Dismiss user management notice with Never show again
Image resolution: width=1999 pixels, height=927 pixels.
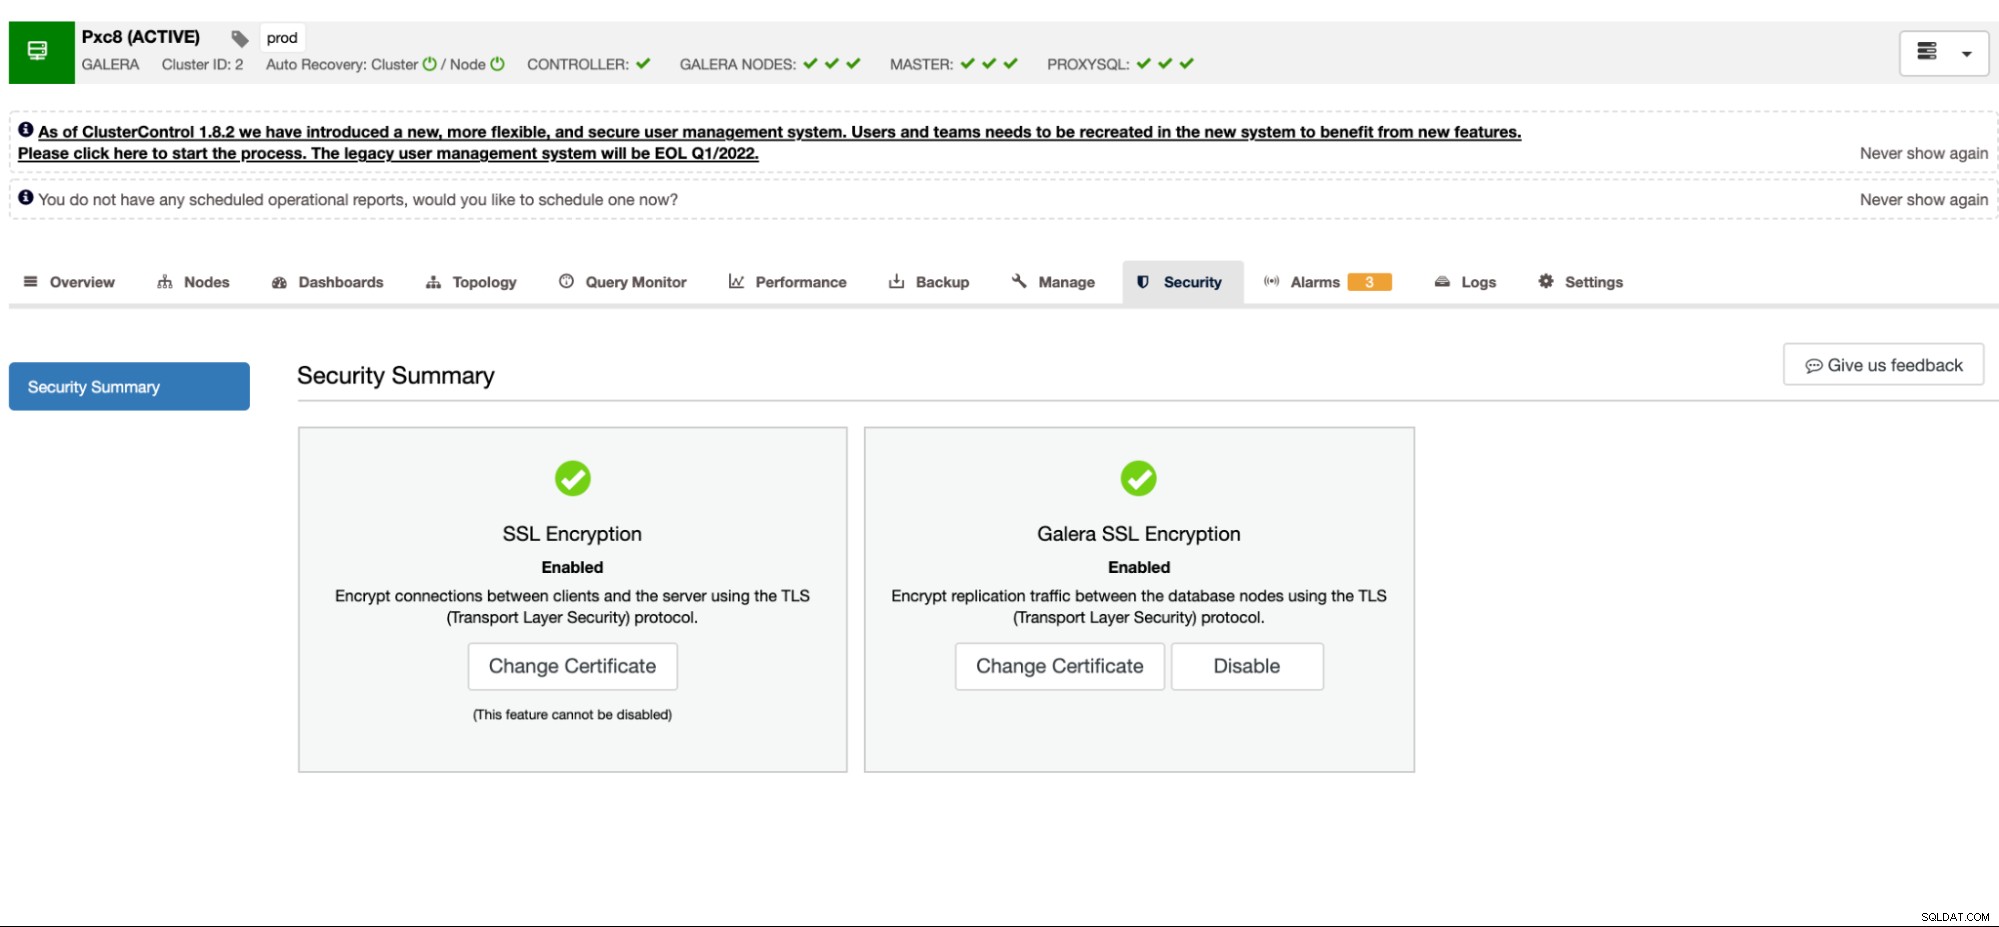[1923, 153]
